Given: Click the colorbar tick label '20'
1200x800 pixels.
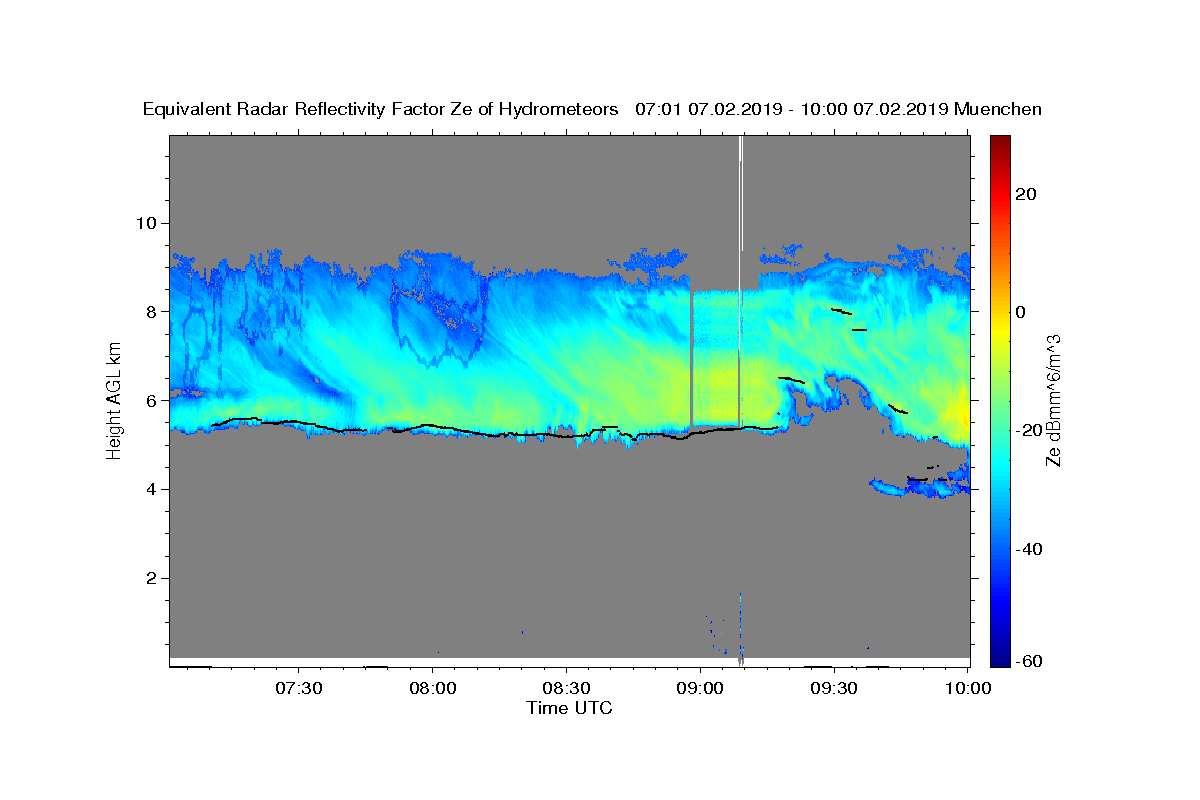Looking at the screenshot, I should pyautogui.click(x=1027, y=193).
